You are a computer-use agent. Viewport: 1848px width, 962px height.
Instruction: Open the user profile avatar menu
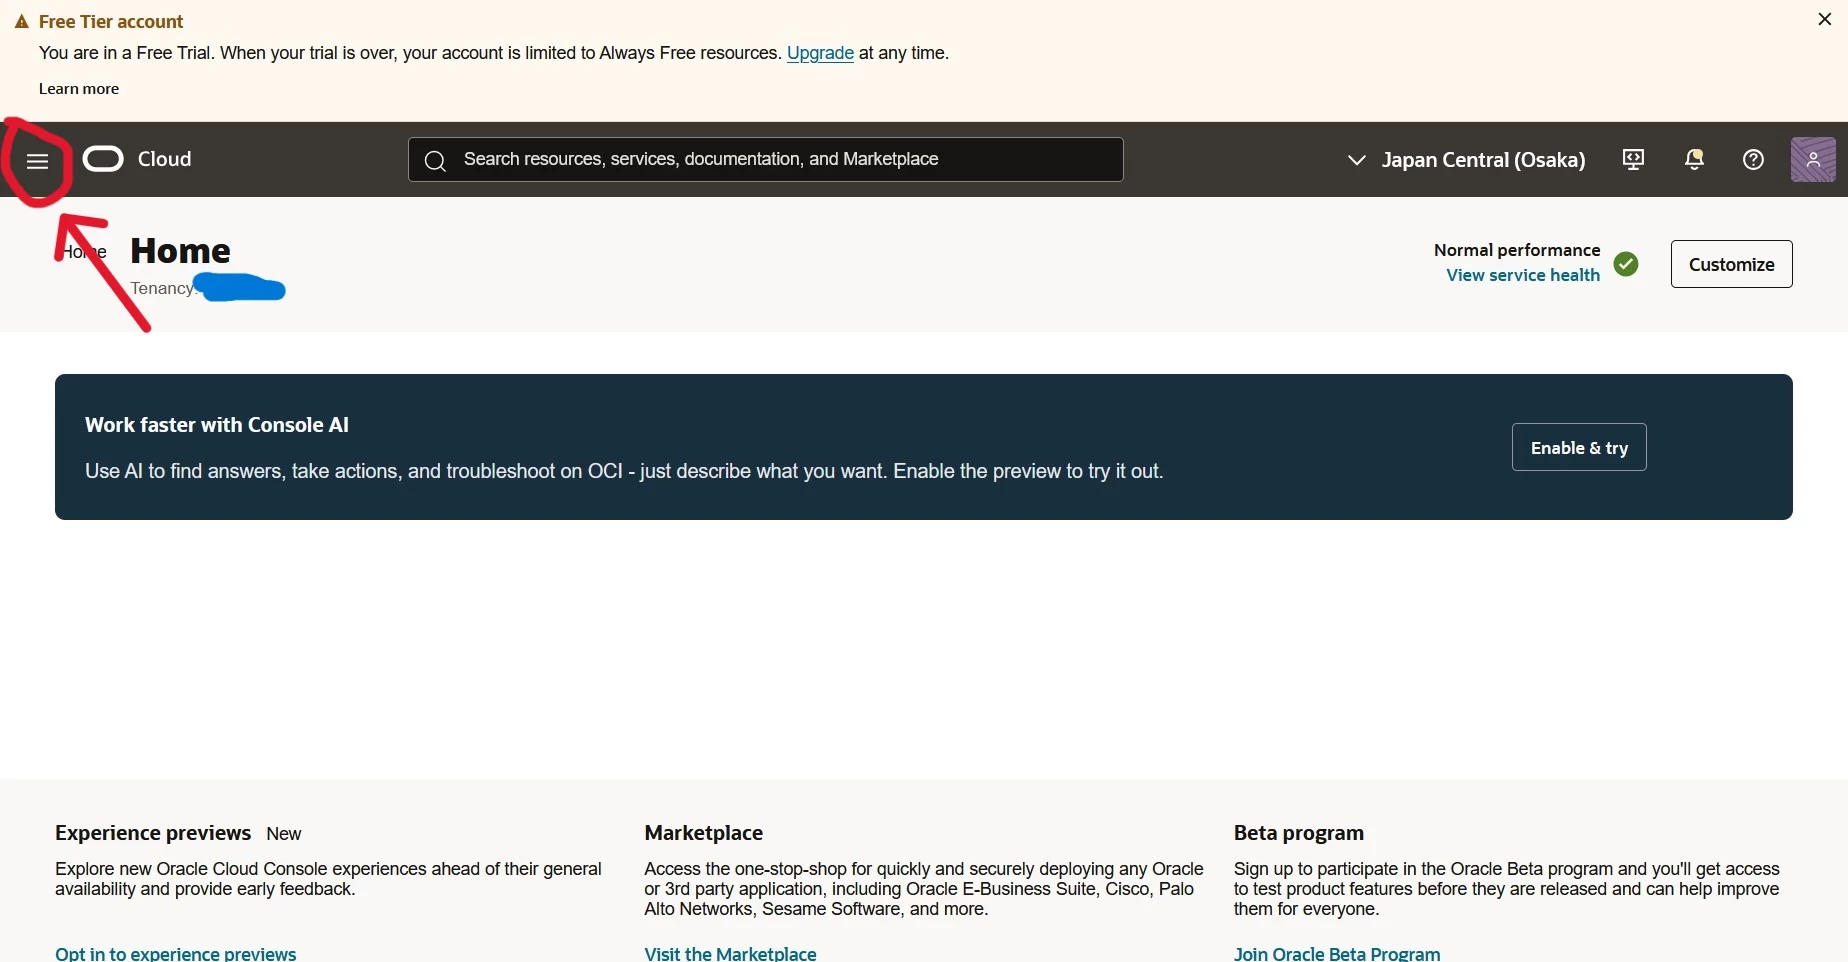pos(1813,160)
